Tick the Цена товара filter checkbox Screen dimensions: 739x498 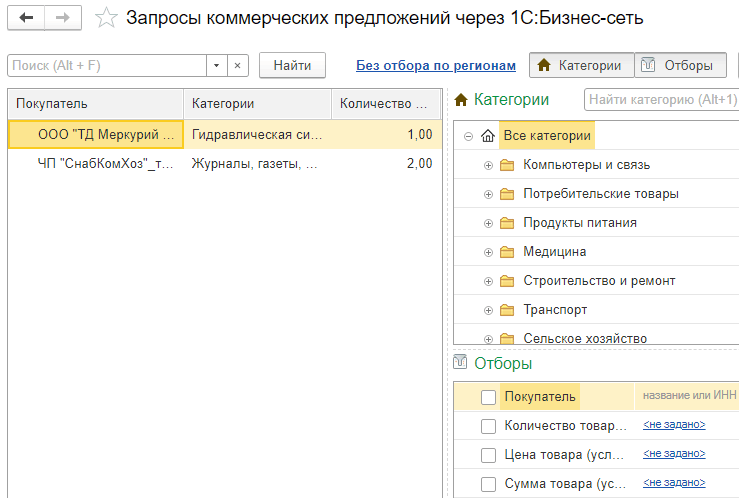tap(488, 455)
